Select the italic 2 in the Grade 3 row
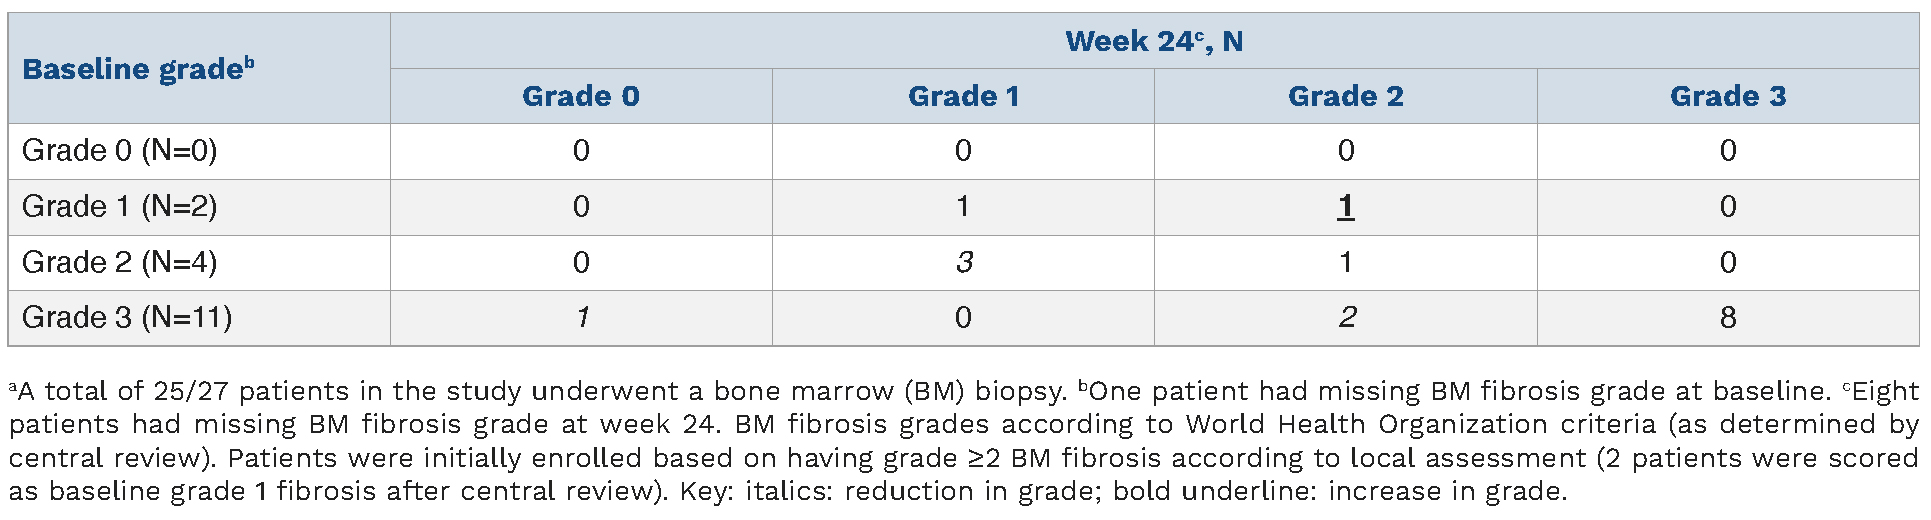1931x520 pixels. click(1346, 318)
